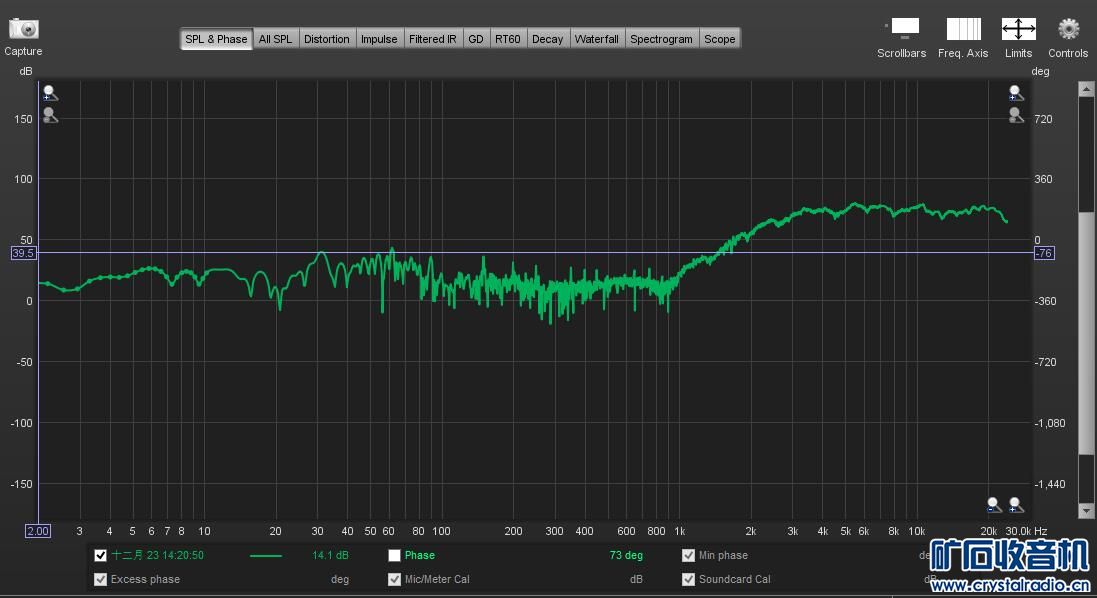Viewport: 1097px width, 598px height.
Task: Click the Freq. Axis icon
Action: pyautogui.click(x=963, y=28)
